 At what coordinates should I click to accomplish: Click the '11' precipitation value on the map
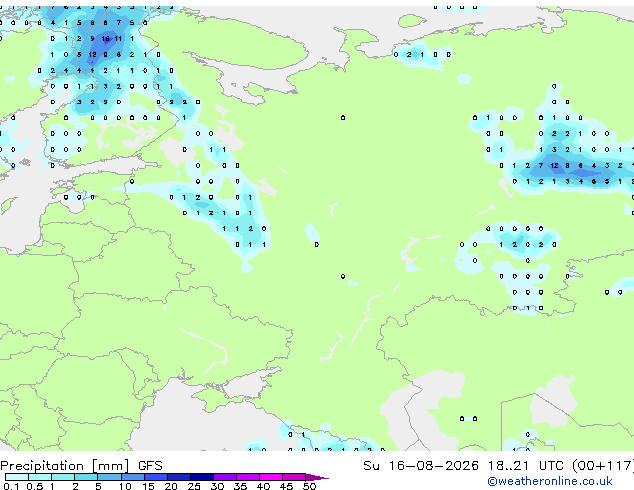[x=118, y=39]
